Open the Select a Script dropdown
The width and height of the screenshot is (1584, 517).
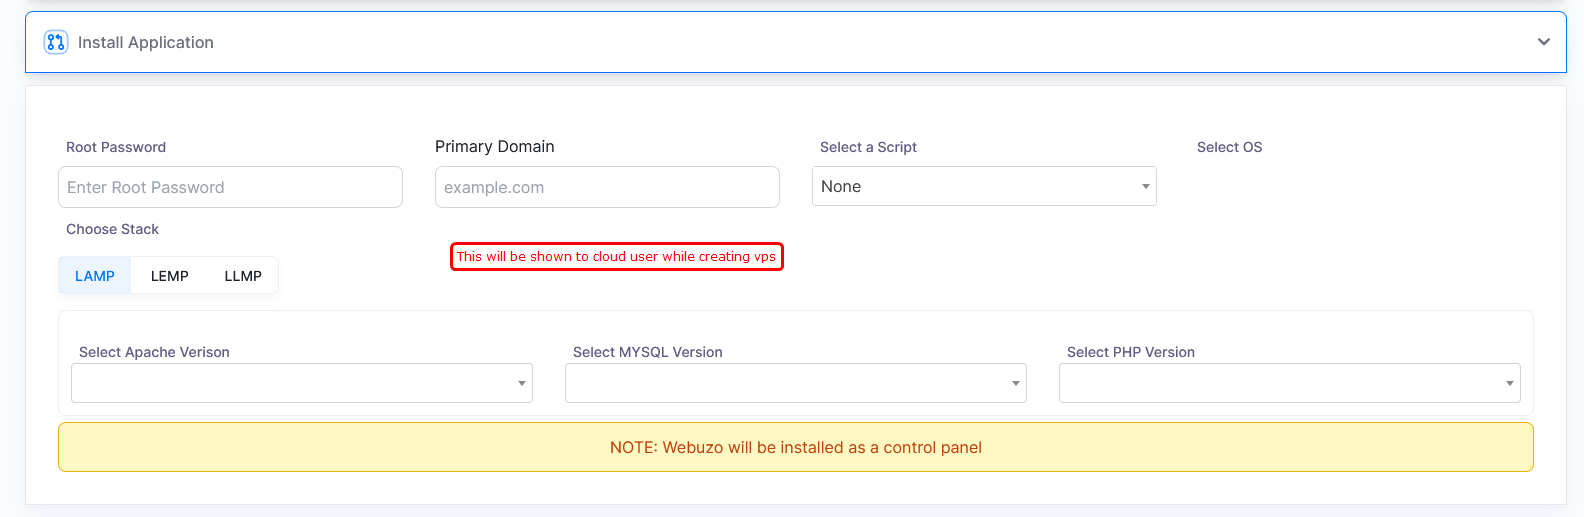[x=984, y=187]
